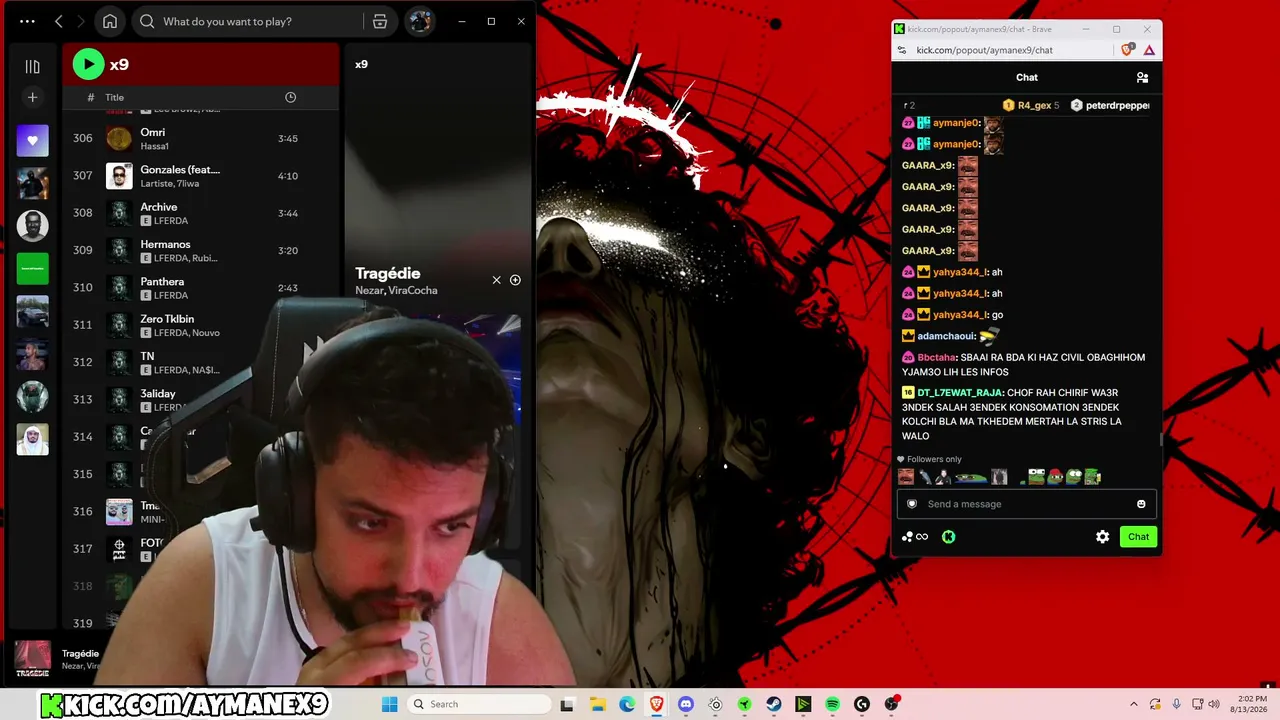Screen dimensions: 1280x720
Task: Close the Tragédie now playing panel
Action: click(496, 280)
